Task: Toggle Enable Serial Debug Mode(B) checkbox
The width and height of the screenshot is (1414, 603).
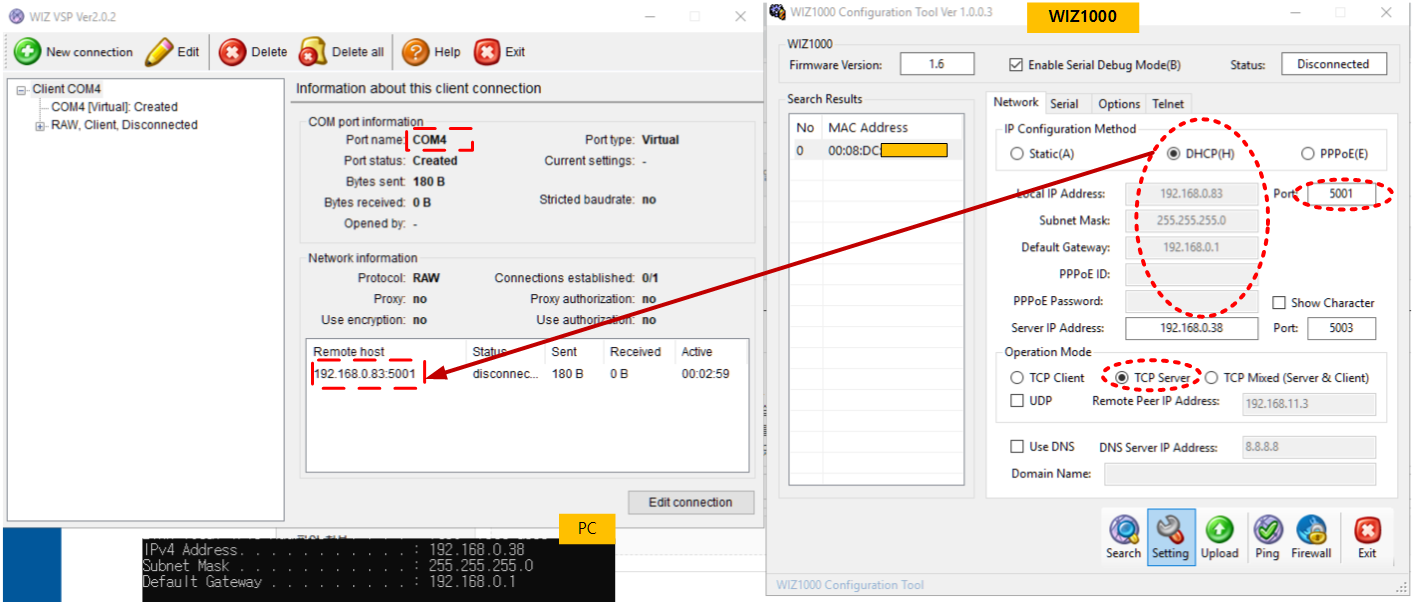Action: coord(1016,65)
